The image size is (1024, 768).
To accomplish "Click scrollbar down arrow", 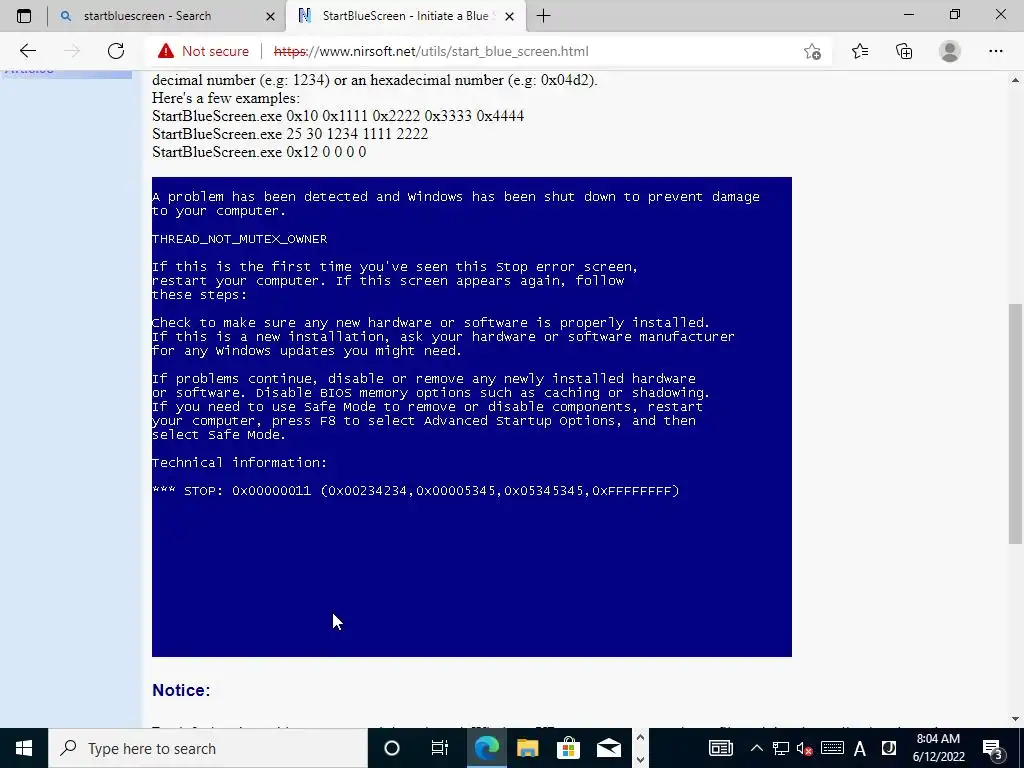I will [1015, 719].
